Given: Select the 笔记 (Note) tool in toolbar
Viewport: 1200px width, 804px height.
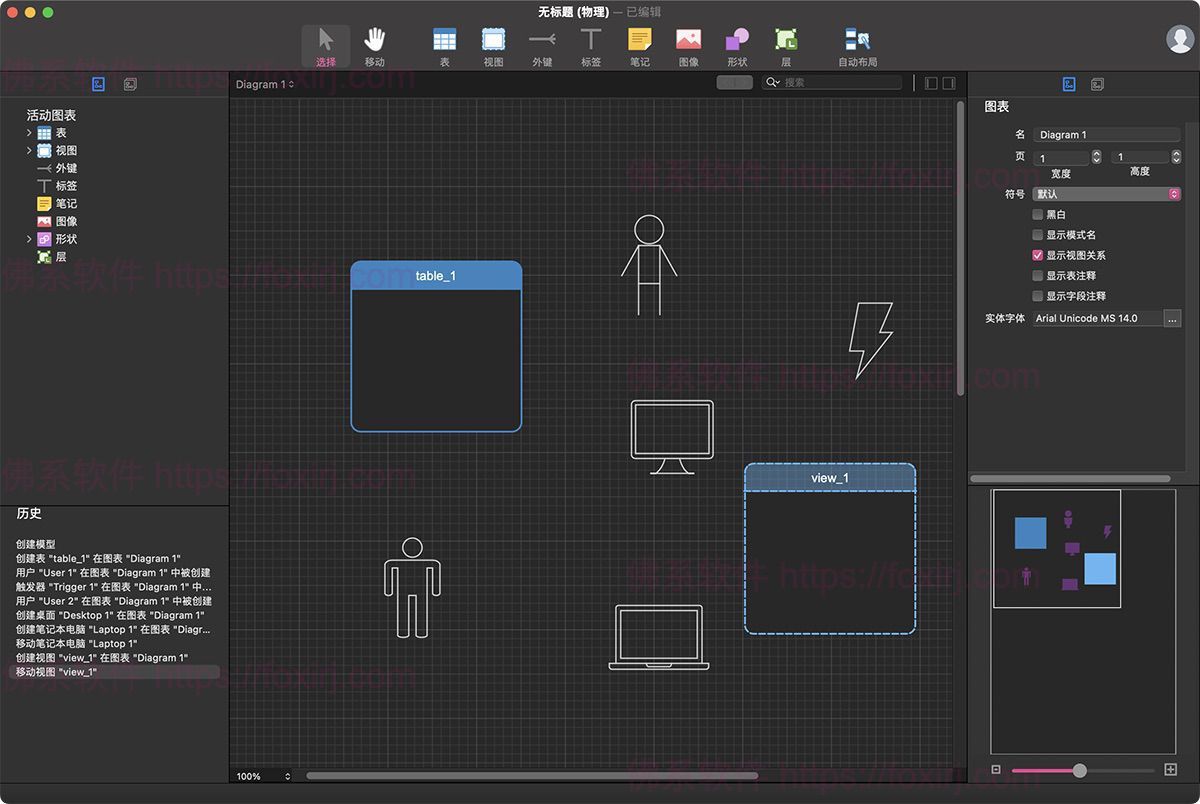Looking at the screenshot, I should 640,40.
